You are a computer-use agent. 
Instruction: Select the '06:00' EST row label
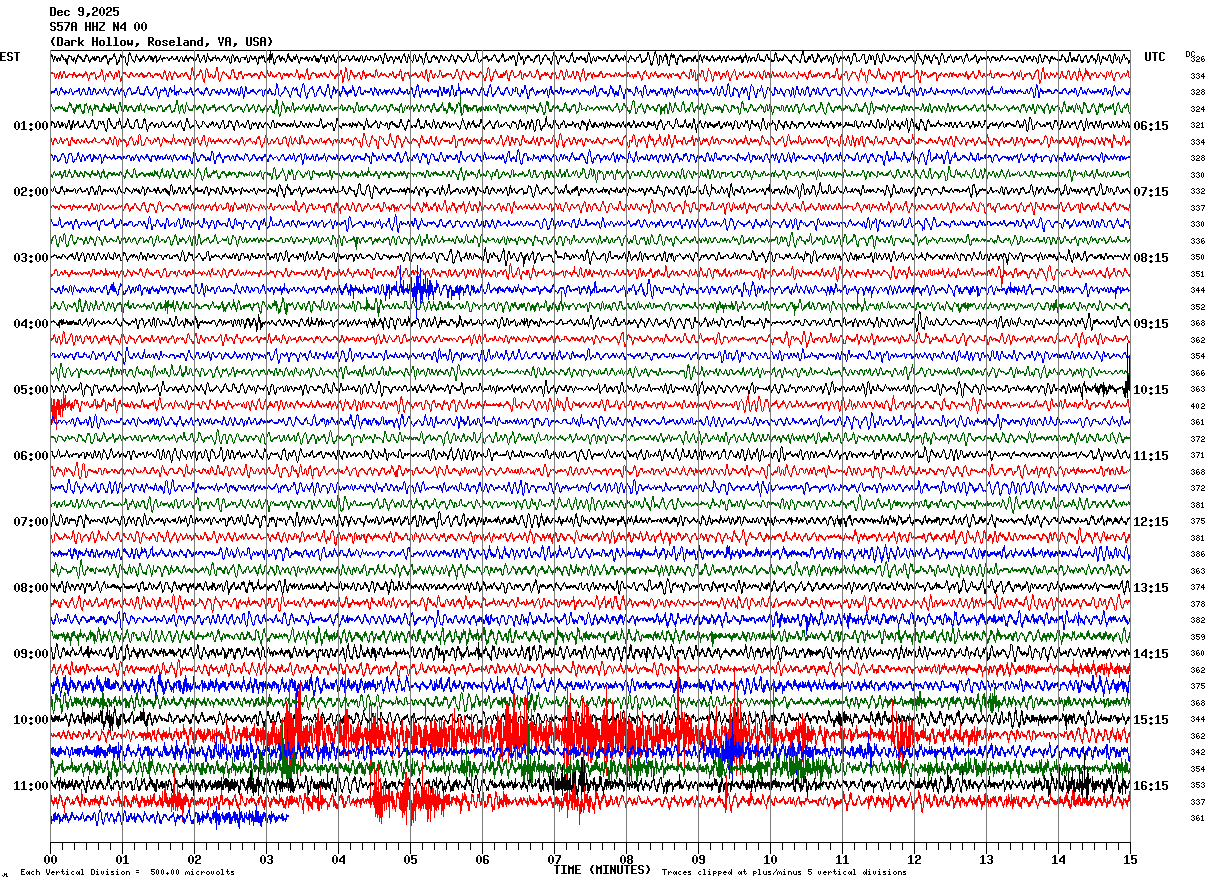31,456
